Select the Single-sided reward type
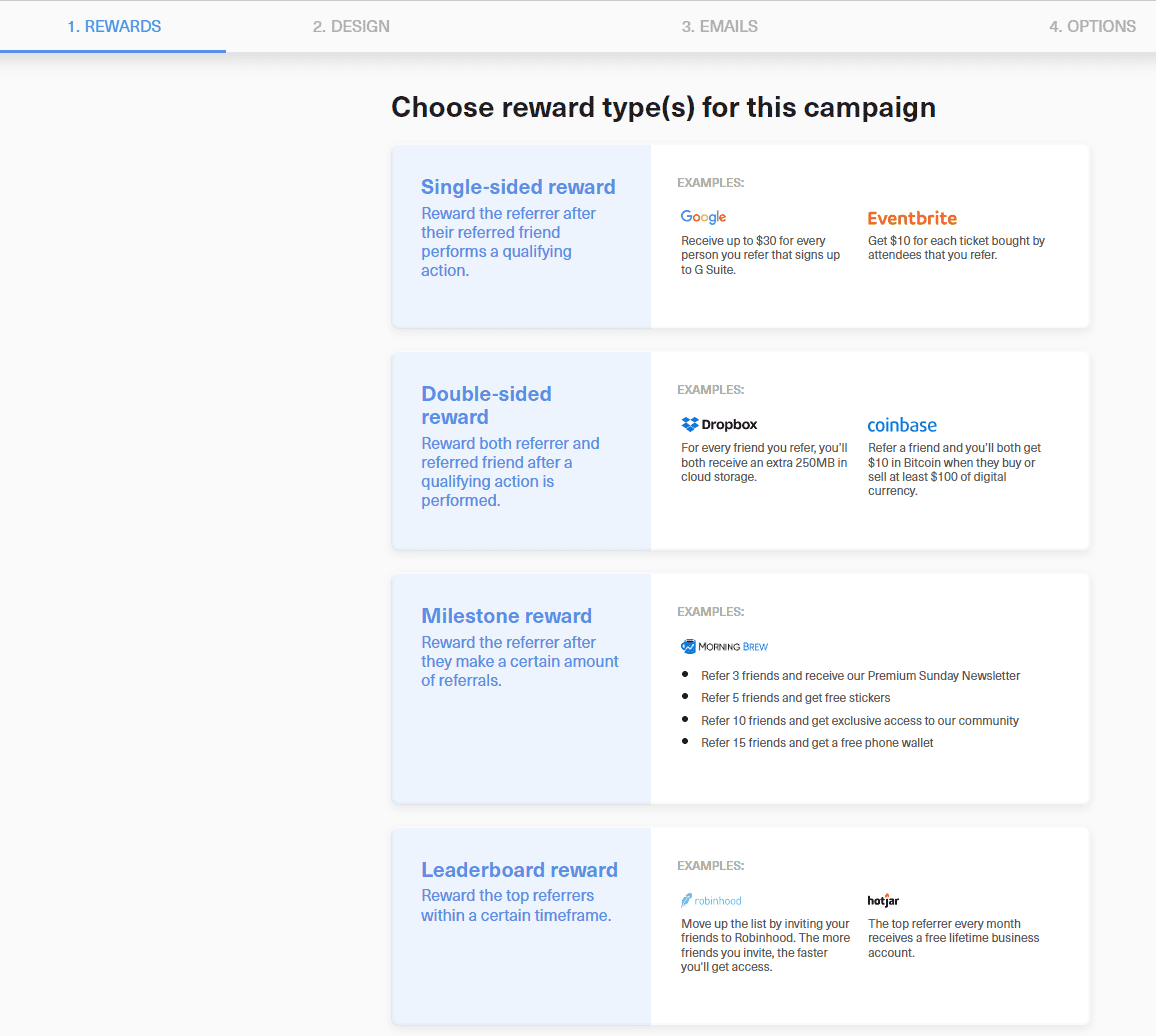The height and width of the screenshot is (1036, 1156). tap(520, 236)
